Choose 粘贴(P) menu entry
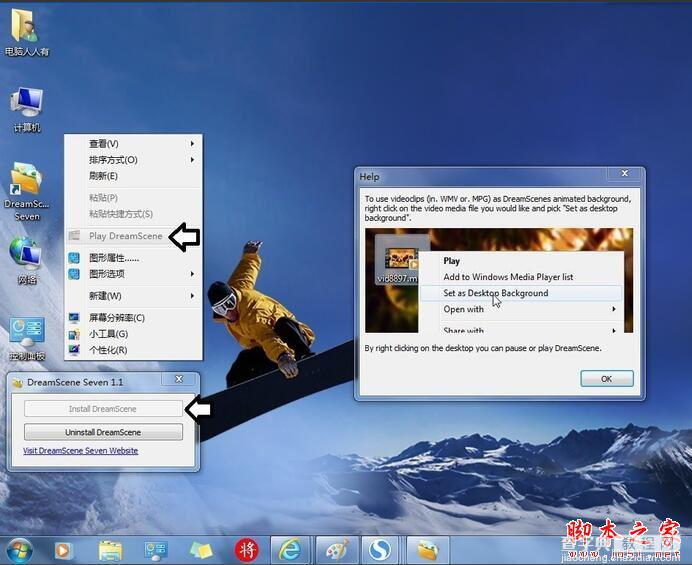The width and height of the screenshot is (692, 565). (x=133, y=198)
